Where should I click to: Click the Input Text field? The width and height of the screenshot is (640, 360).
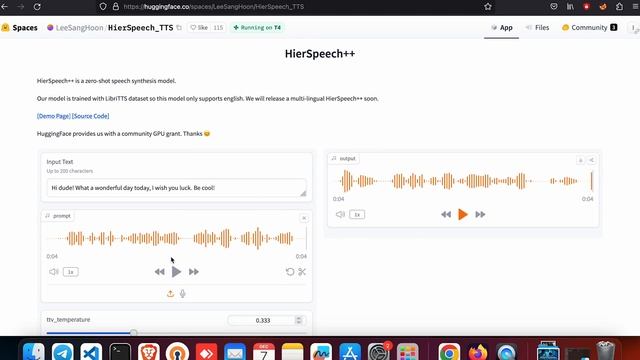176,188
